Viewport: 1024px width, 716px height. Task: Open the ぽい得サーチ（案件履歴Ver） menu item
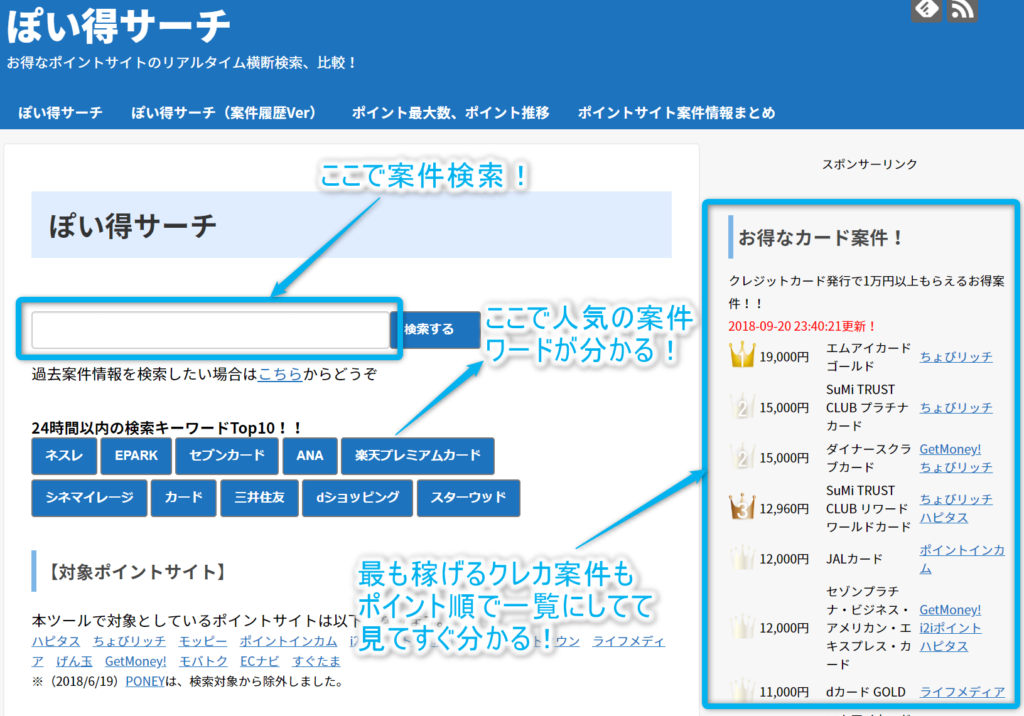pos(226,113)
